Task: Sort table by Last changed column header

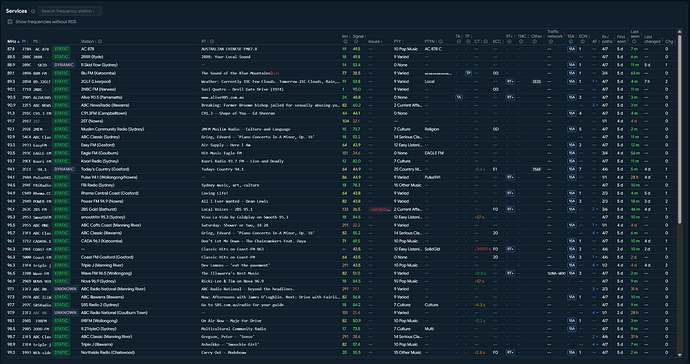Action: click(x=652, y=39)
